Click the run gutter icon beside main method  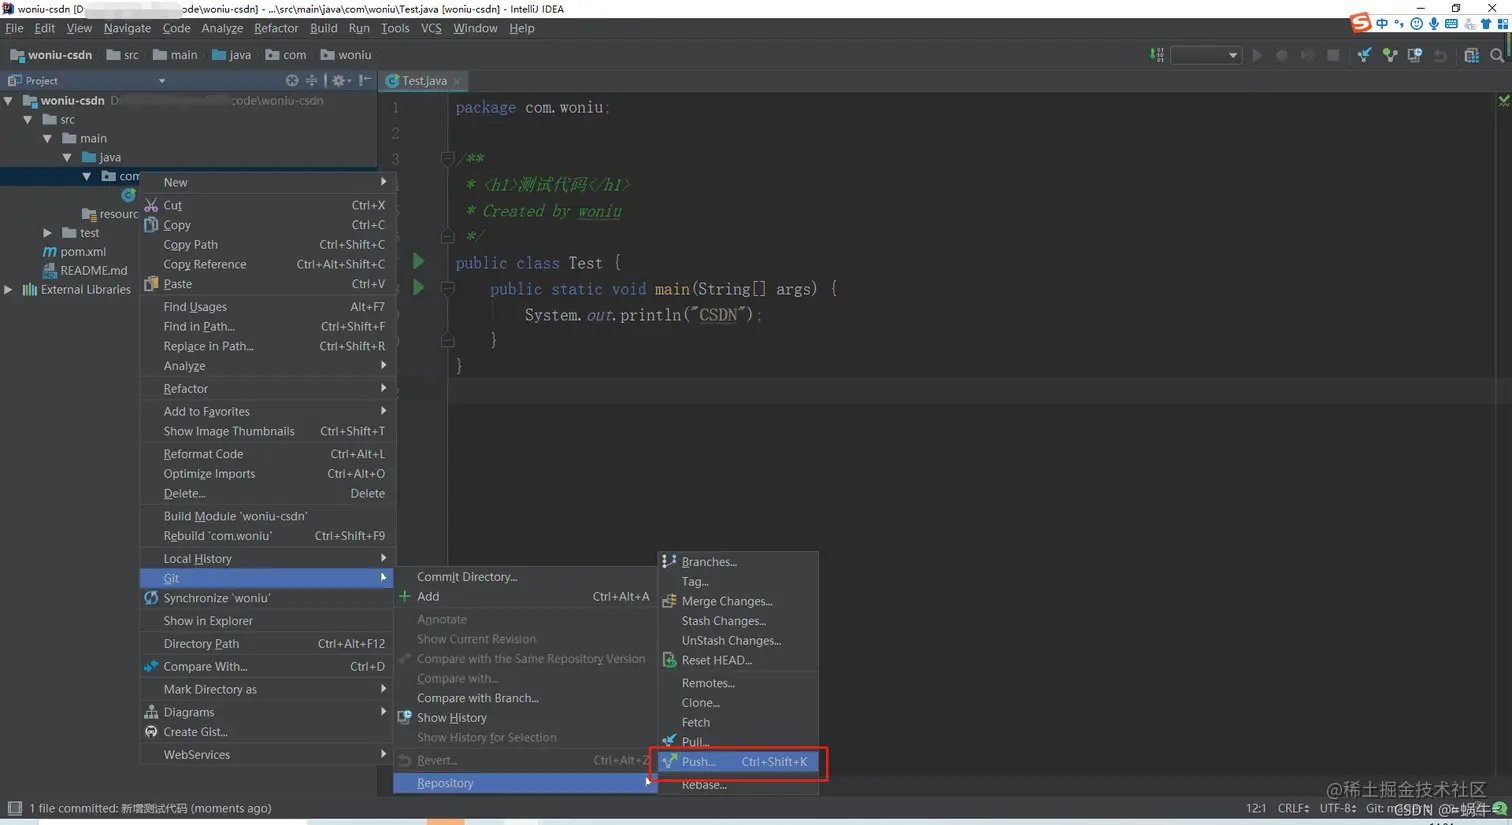pos(419,287)
